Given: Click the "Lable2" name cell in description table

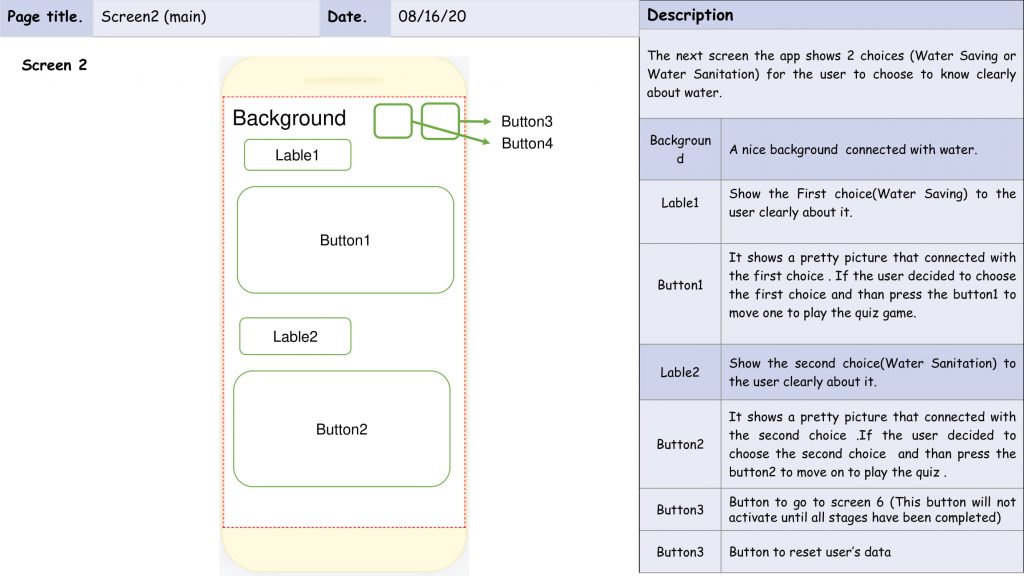Looking at the screenshot, I should point(680,372).
